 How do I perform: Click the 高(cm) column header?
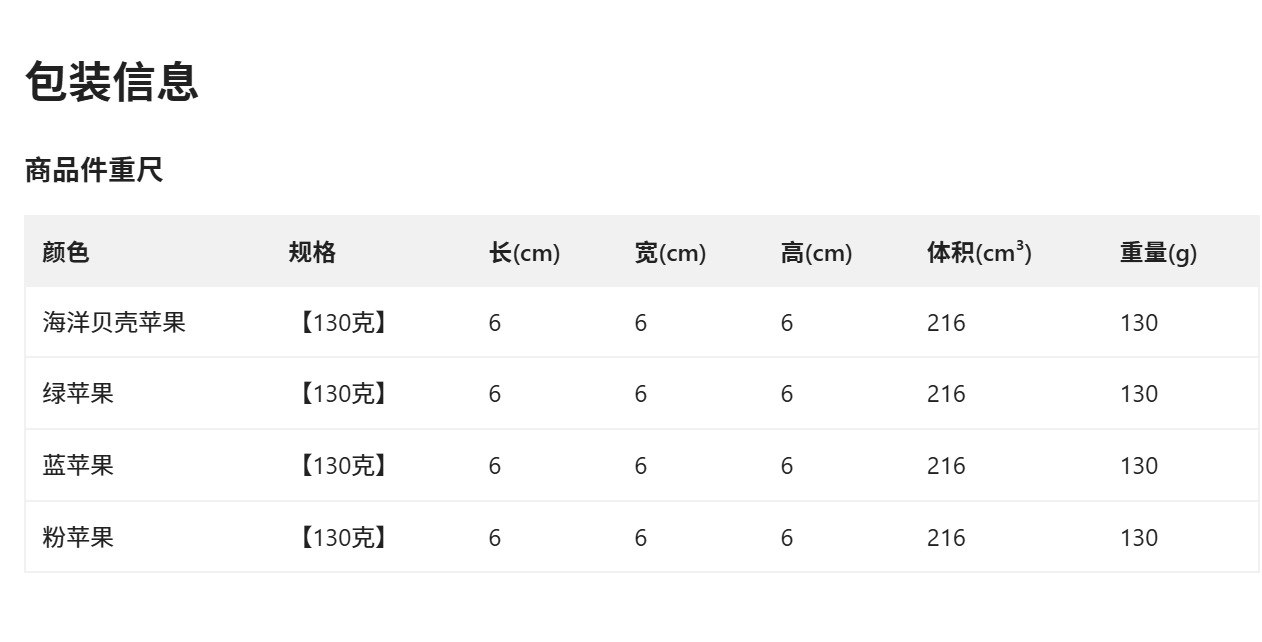pos(816,253)
